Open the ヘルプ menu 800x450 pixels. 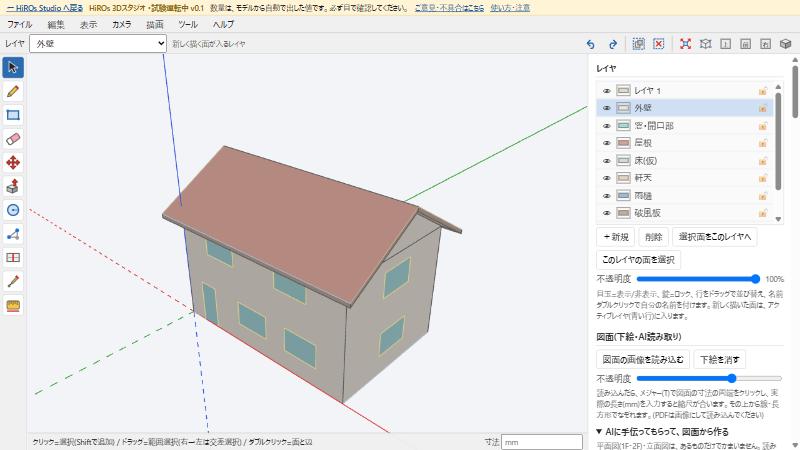(x=223, y=24)
